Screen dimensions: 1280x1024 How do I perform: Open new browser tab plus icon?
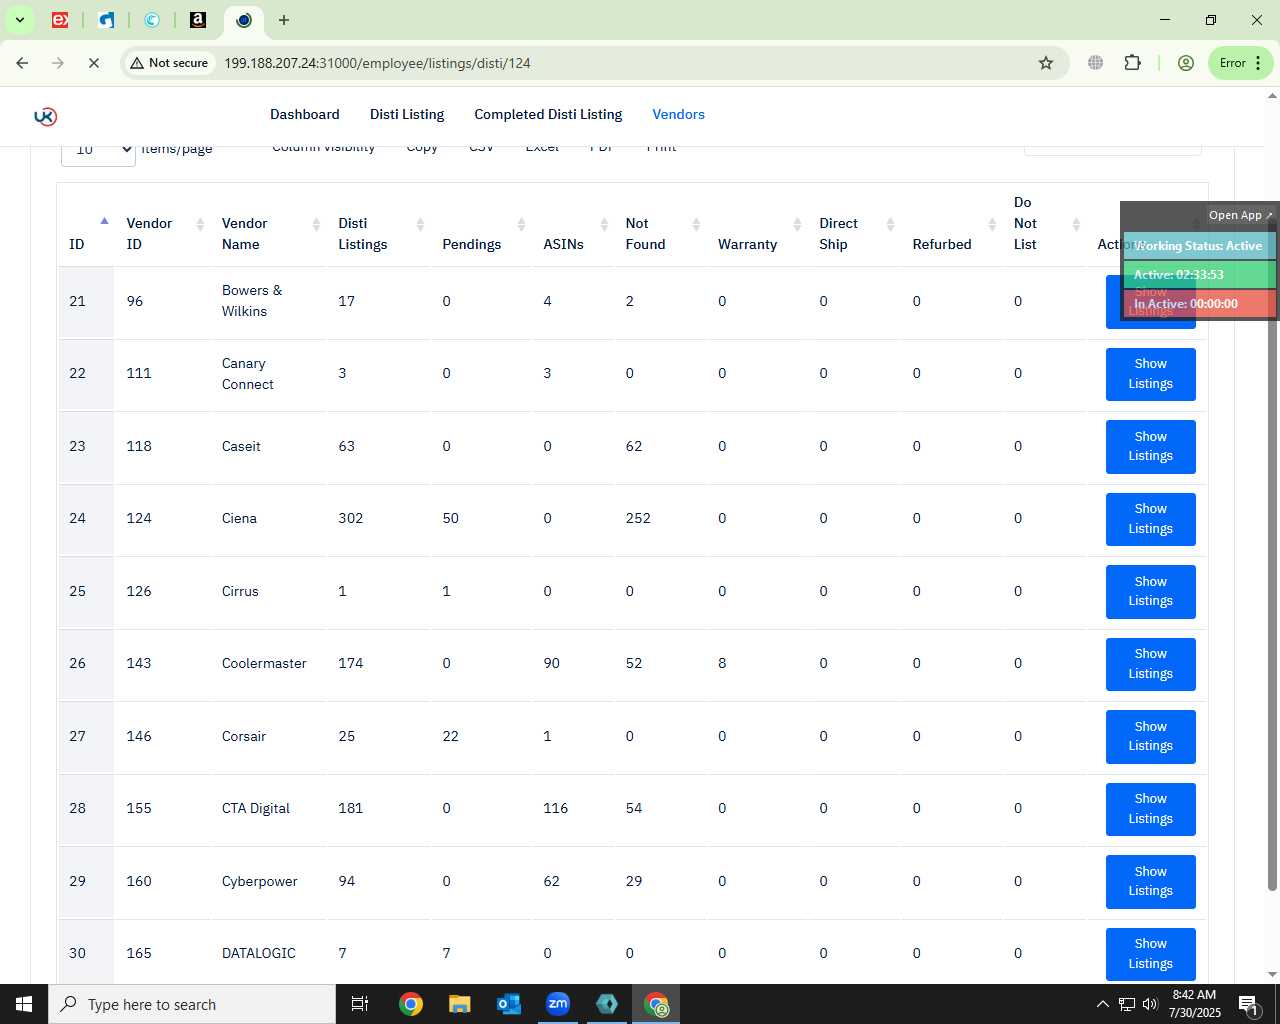pyautogui.click(x=284, y=20)
